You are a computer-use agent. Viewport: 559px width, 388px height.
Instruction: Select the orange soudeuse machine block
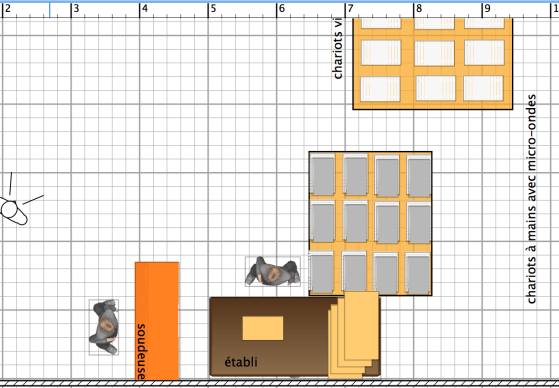tap(157, 321)
